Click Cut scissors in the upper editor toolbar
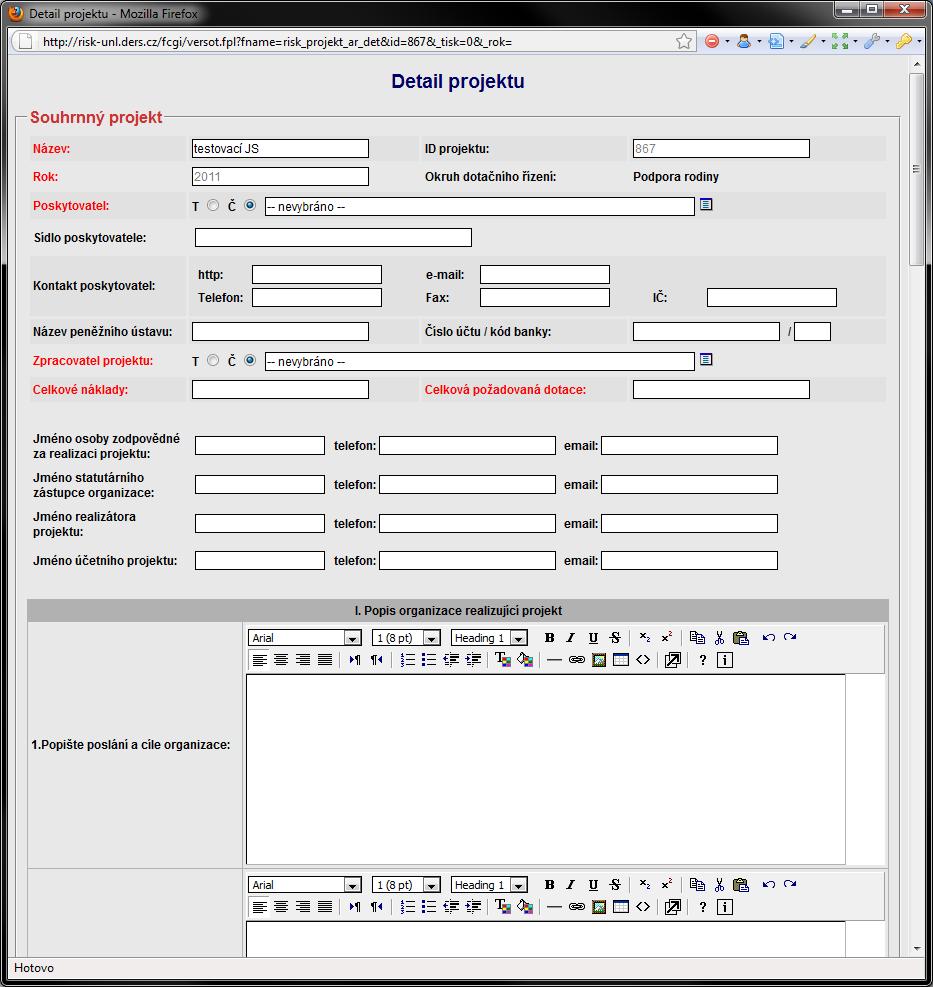The height and width of the screenshot is (987, 933). pos(719,638)
